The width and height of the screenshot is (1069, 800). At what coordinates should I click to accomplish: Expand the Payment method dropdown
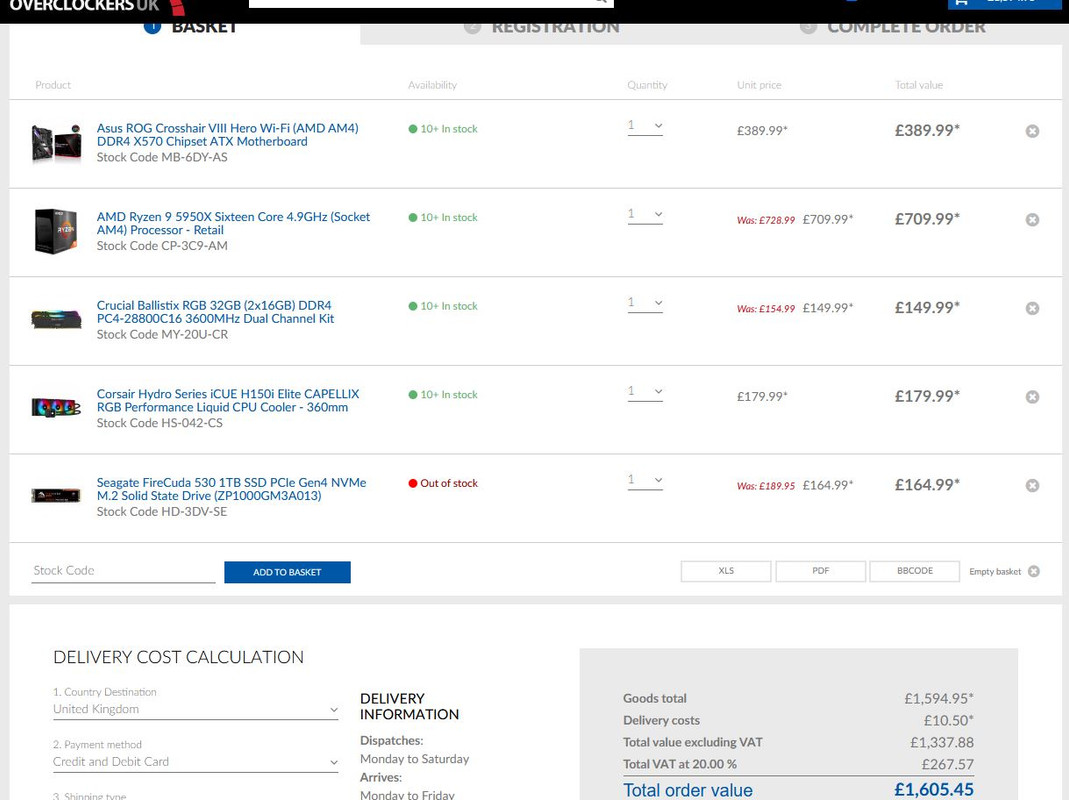pos(196,762)
